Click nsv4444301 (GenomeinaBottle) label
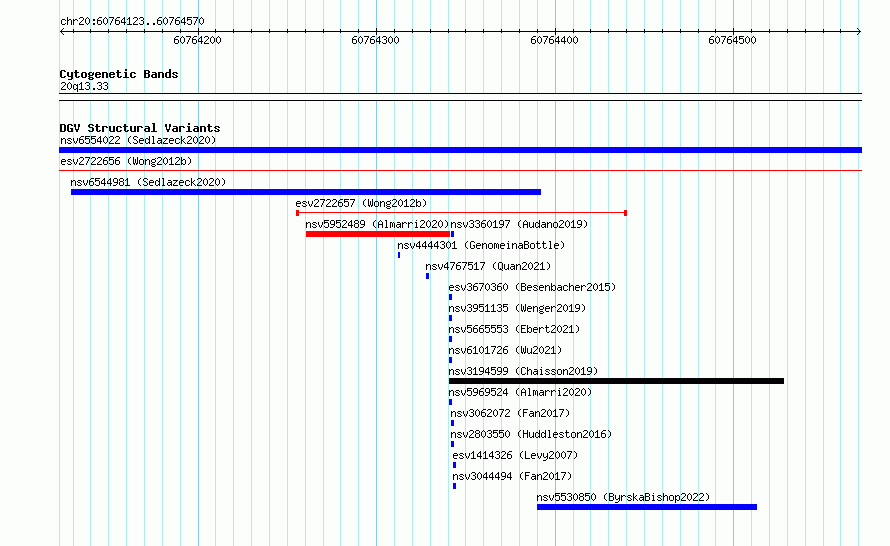The width and height of the screenshot is (890, 546). [x=481, y=245]
